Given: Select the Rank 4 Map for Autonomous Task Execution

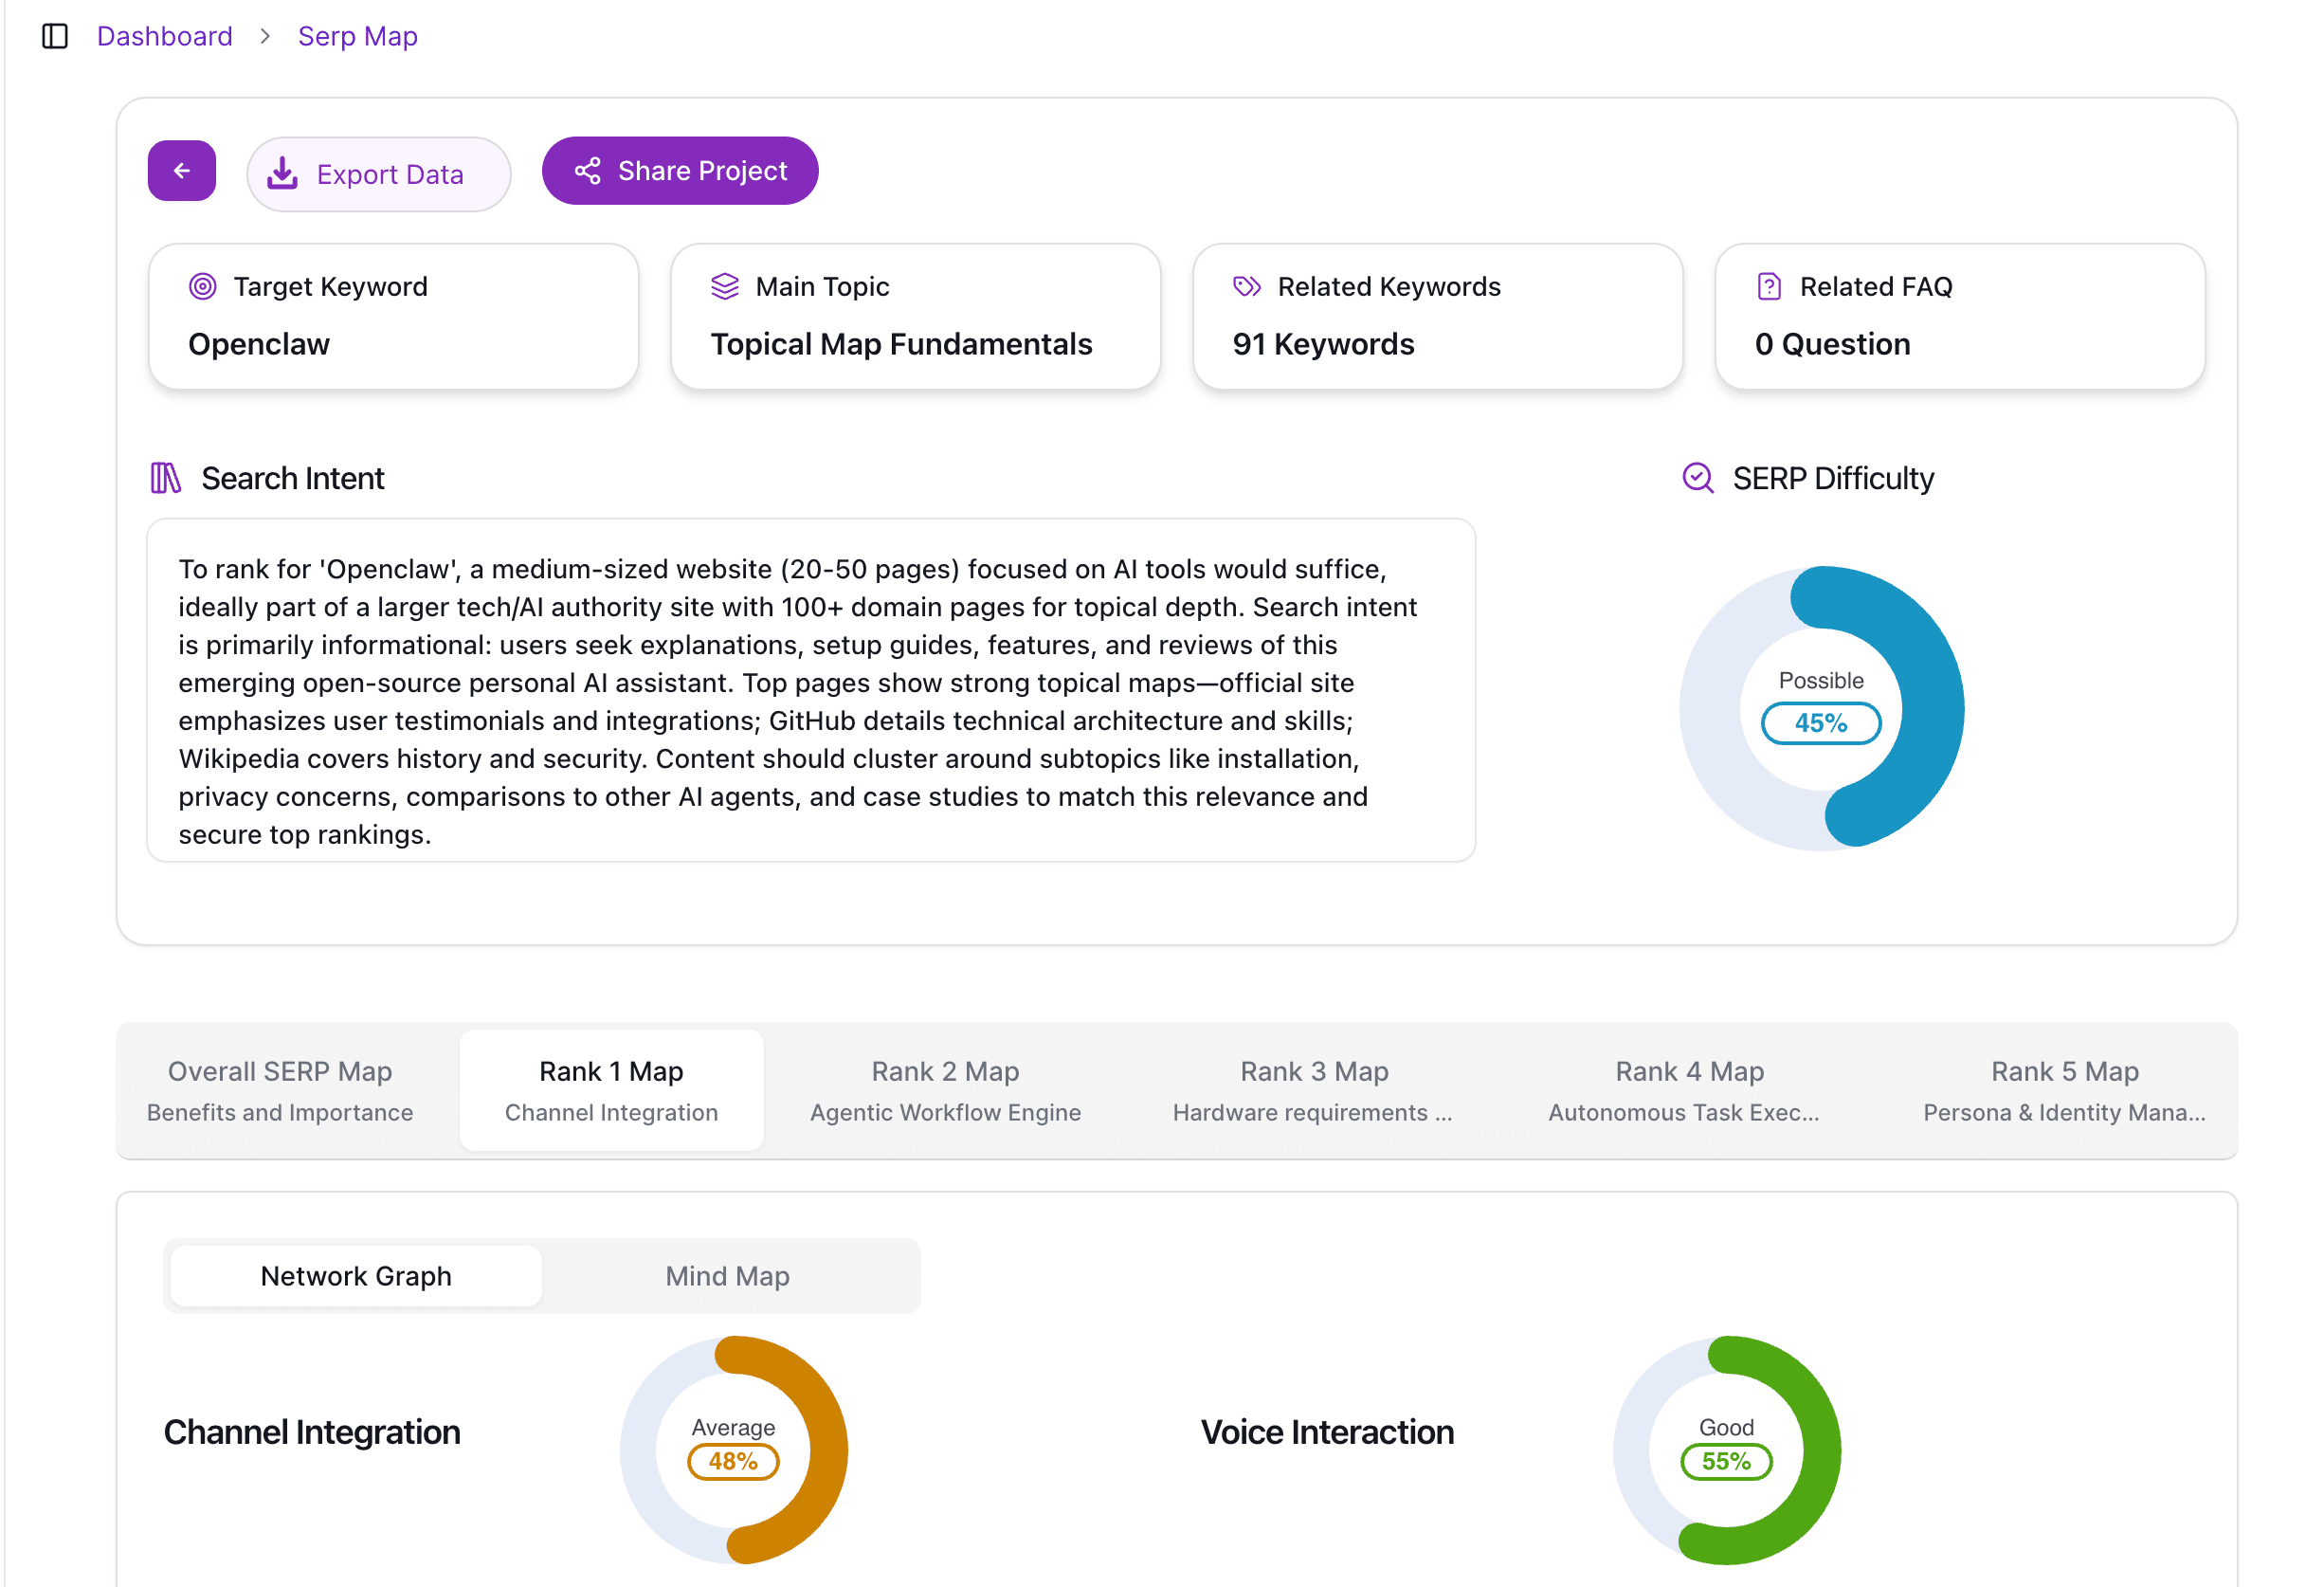Looking at the screenshot, I should tap(1688, 1090).
